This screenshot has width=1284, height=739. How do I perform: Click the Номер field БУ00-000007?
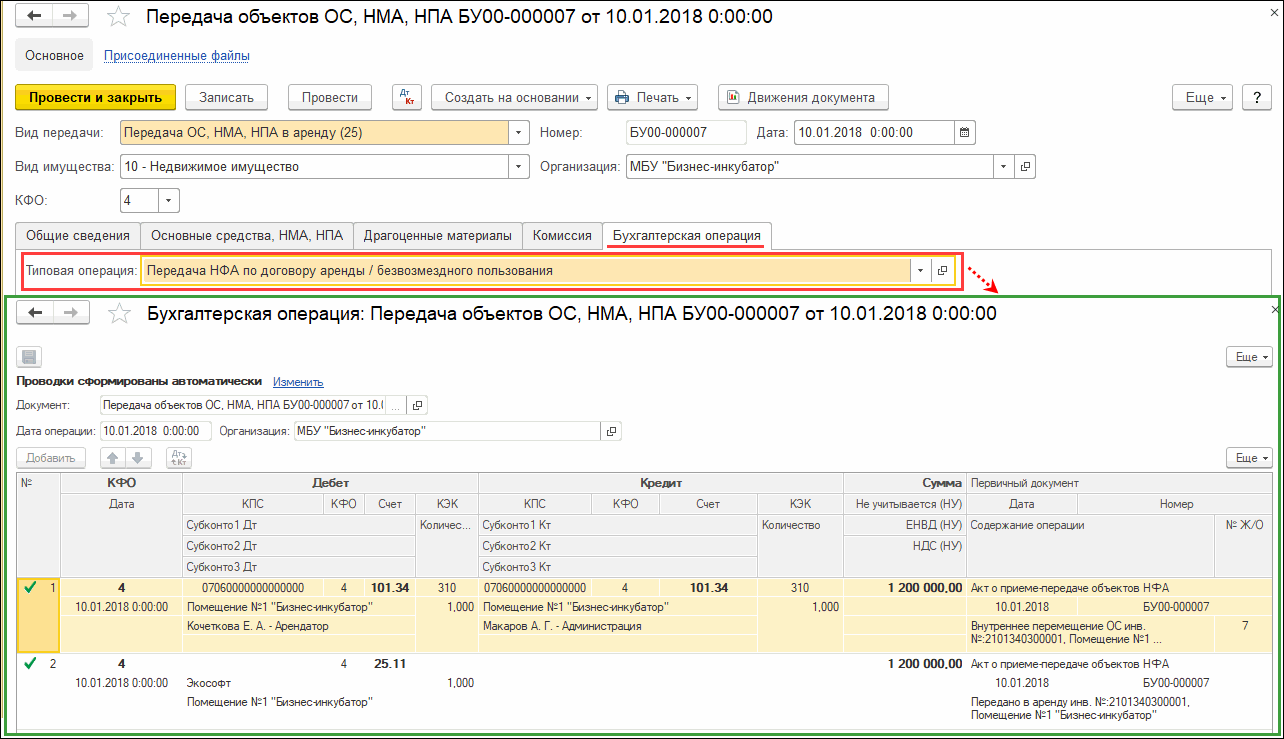click(x=686, y=132)
